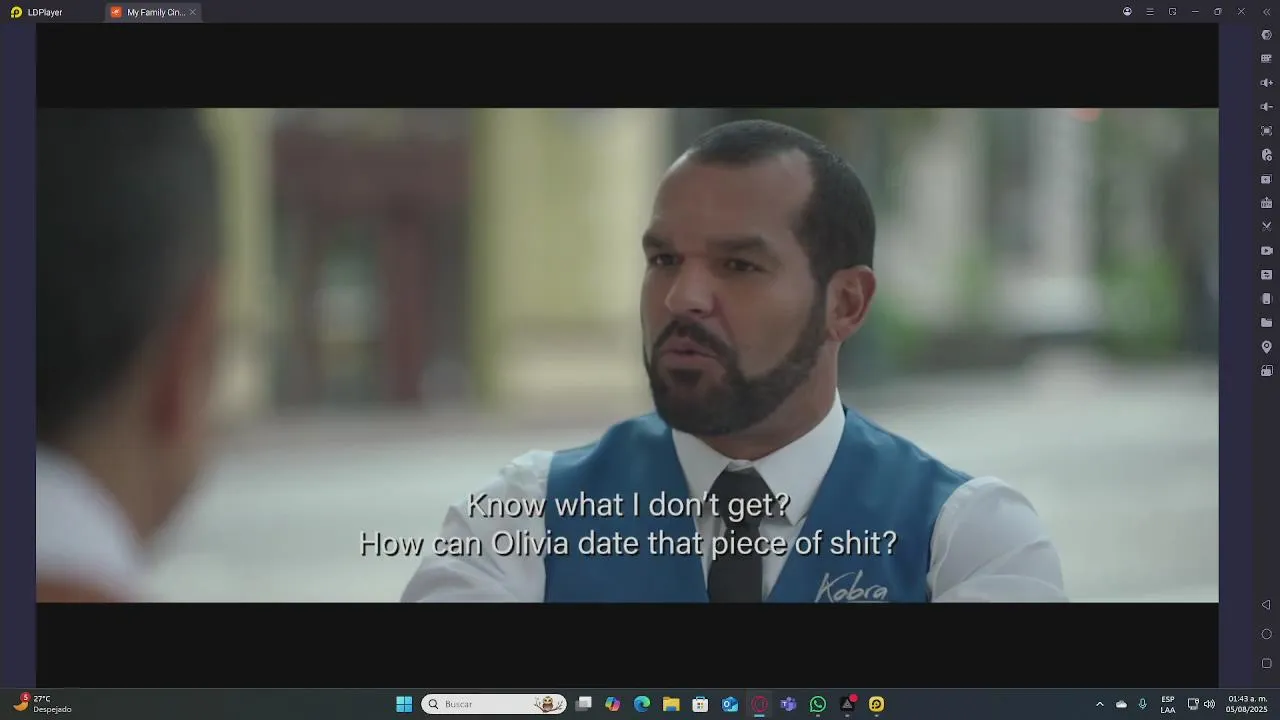Click the Buscar taskbar search box
Viewport: 1280px width, 720px height.
(494, 704)
